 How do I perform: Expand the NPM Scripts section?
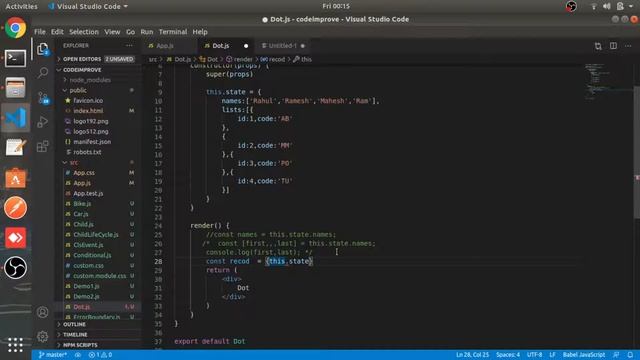click(x=97, y=345)
